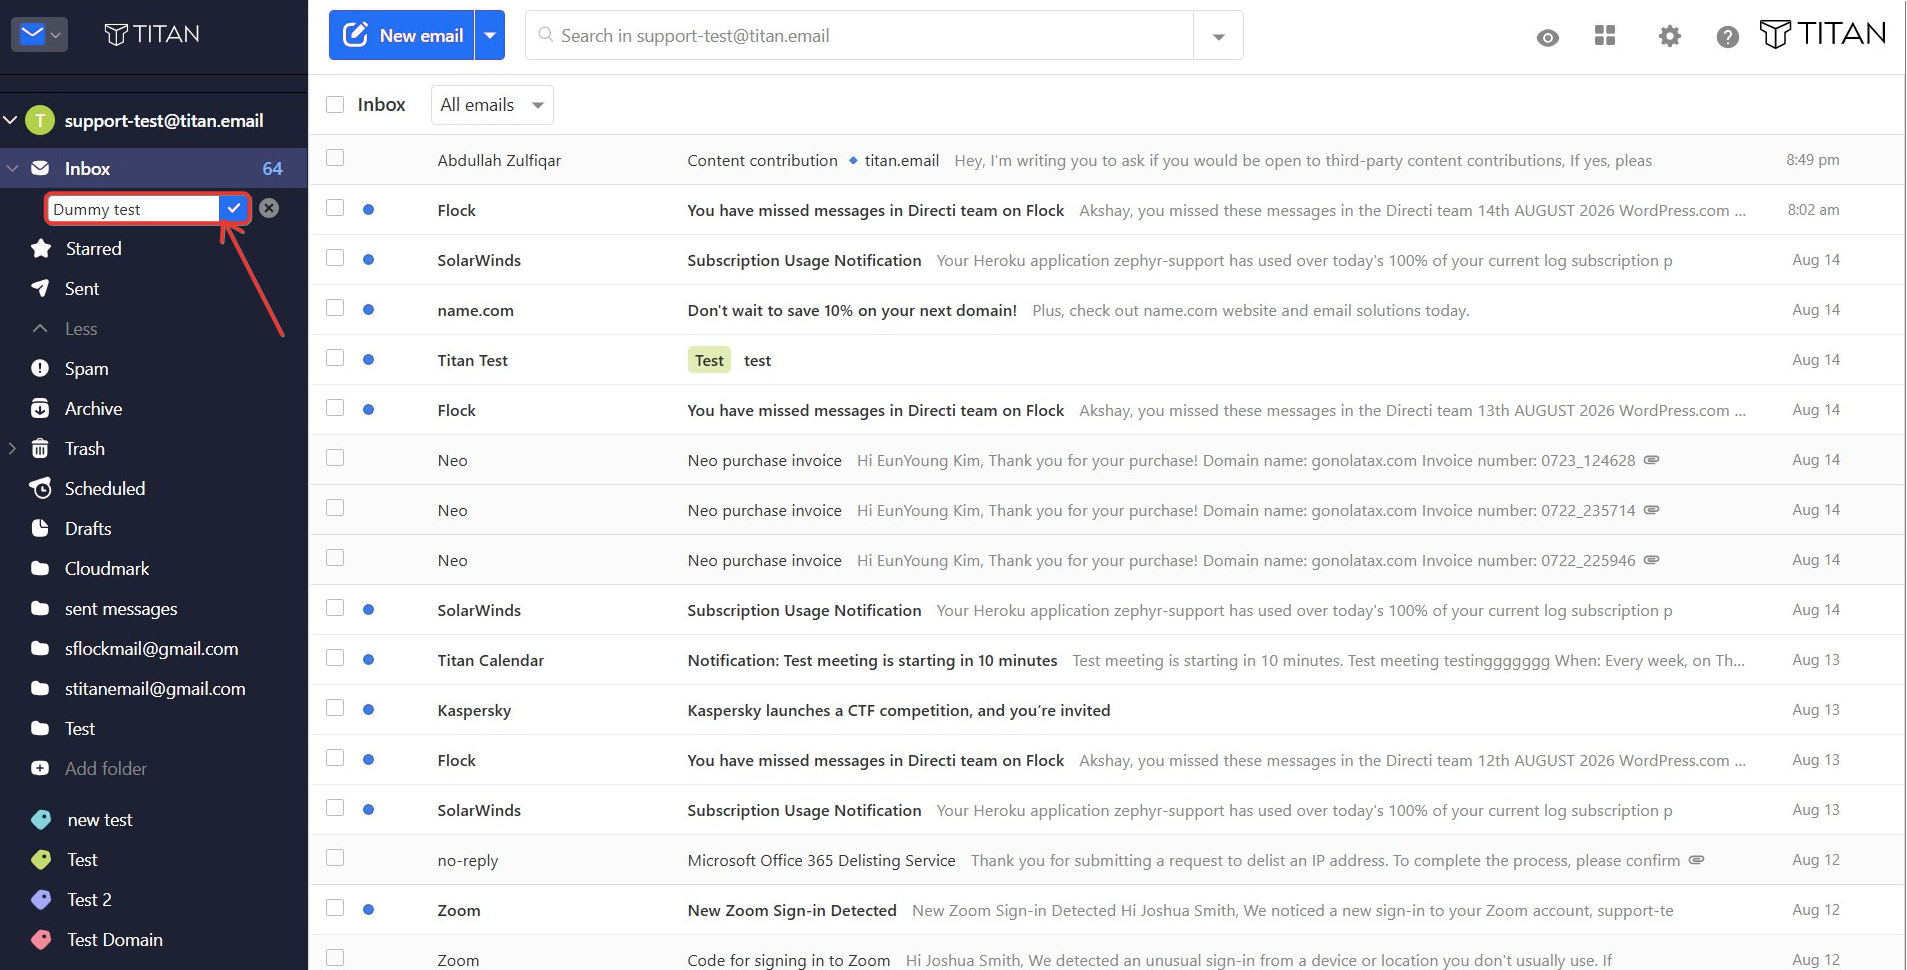This screenshot has height=970, width=1907.
Task: Tick the Kaspersky email checkbox
Action: point(335,708)
